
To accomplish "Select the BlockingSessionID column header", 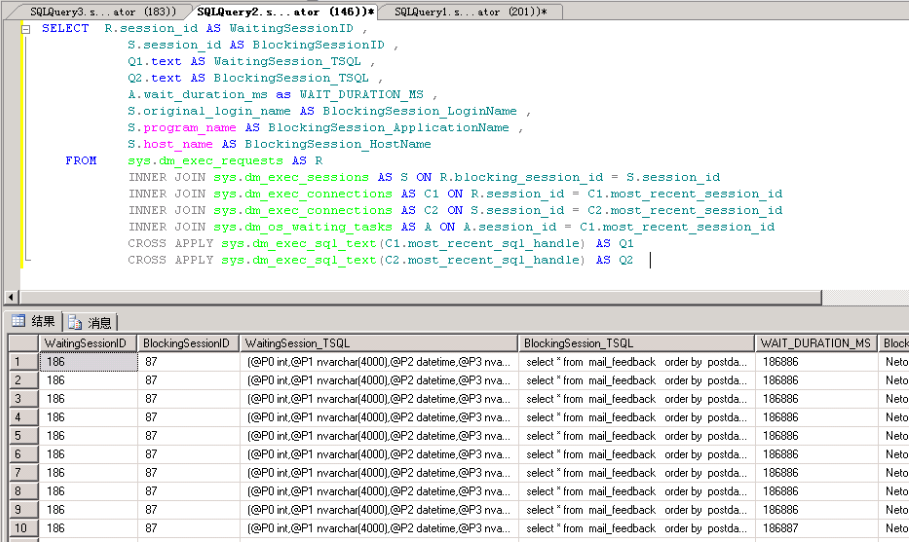I will click(x=188, y=344).
